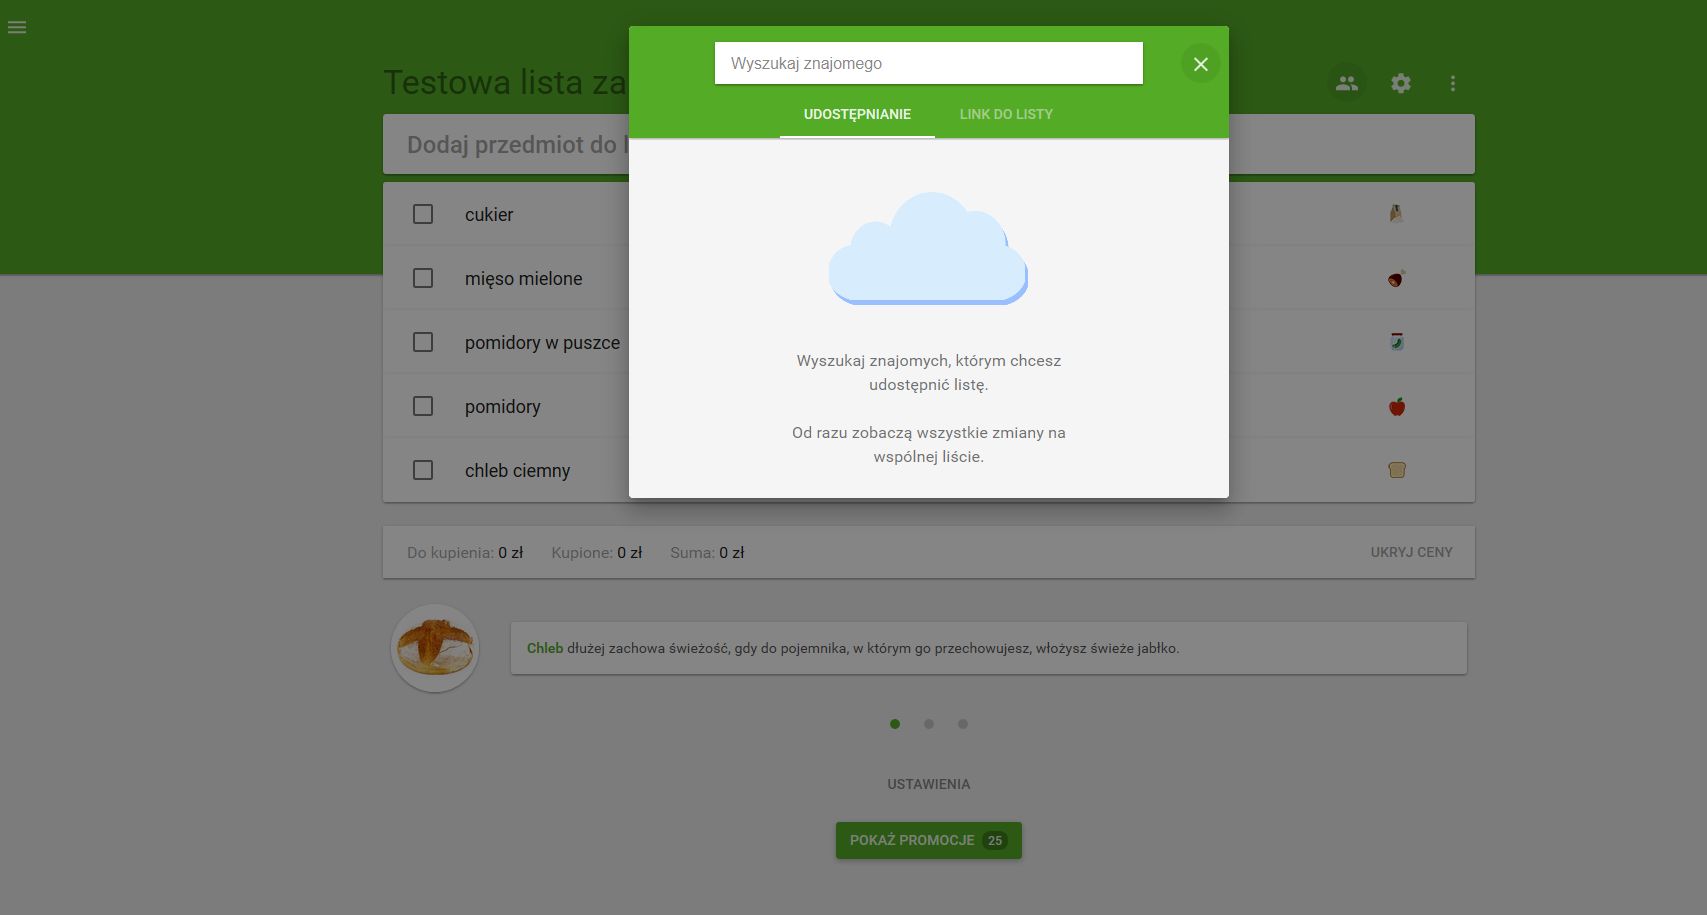The height and width of the screenshot is (915, 1707).
Task: Mark pomidory w puszce as bought
Action: tap(423, 342)
